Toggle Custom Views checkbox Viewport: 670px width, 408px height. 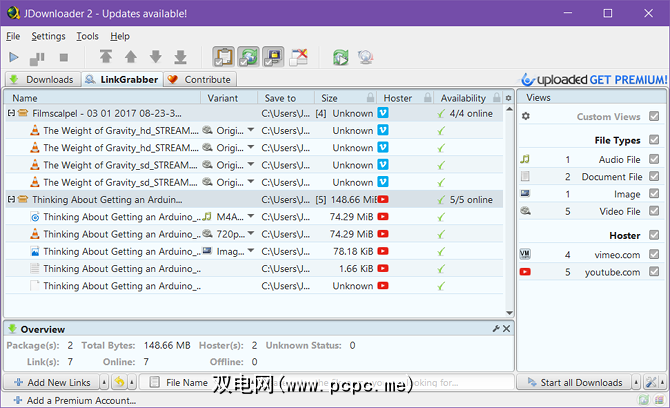pos(654,116)
